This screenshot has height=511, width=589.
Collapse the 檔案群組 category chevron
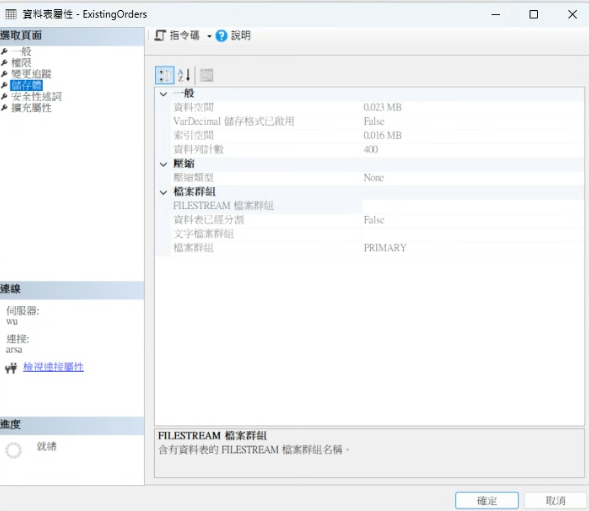pos(163,192)
